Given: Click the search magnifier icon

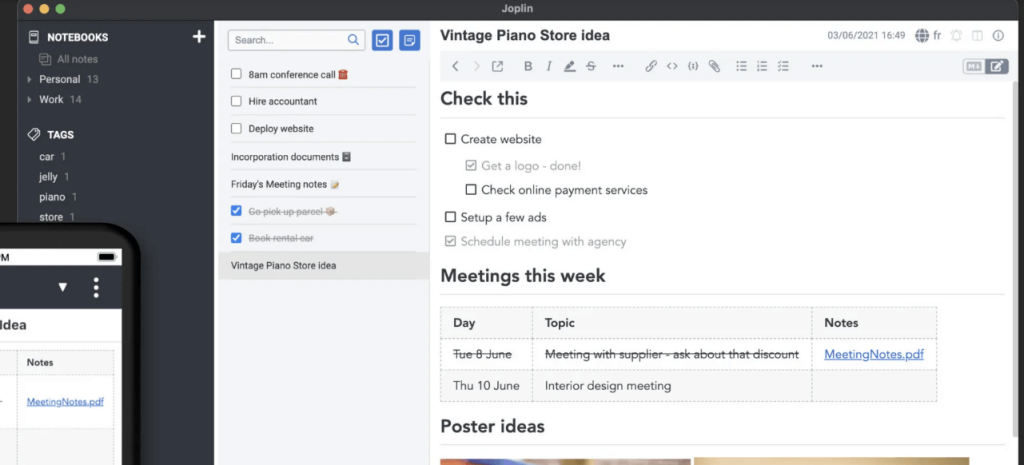Looking at the screenshot, I should [353, 40].
